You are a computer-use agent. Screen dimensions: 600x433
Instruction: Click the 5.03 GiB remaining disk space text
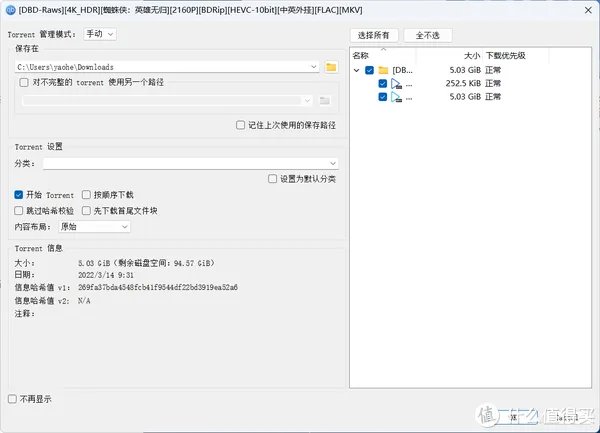[146, 263]
